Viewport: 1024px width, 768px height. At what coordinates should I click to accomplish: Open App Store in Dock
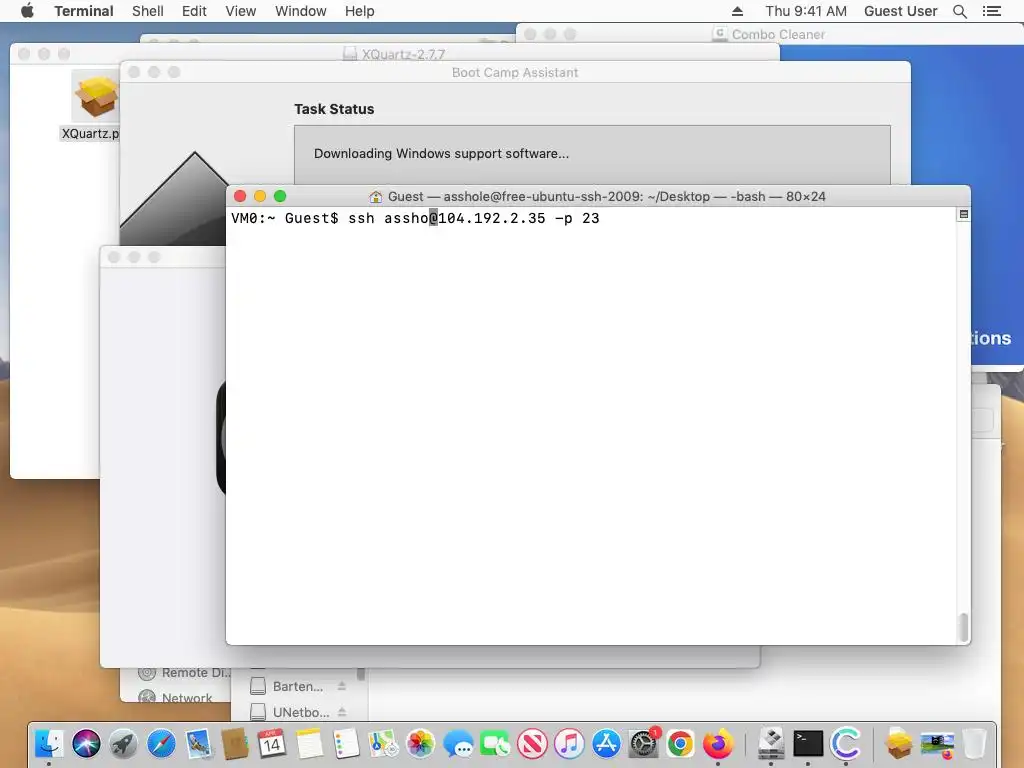click(x=607, y=743)
